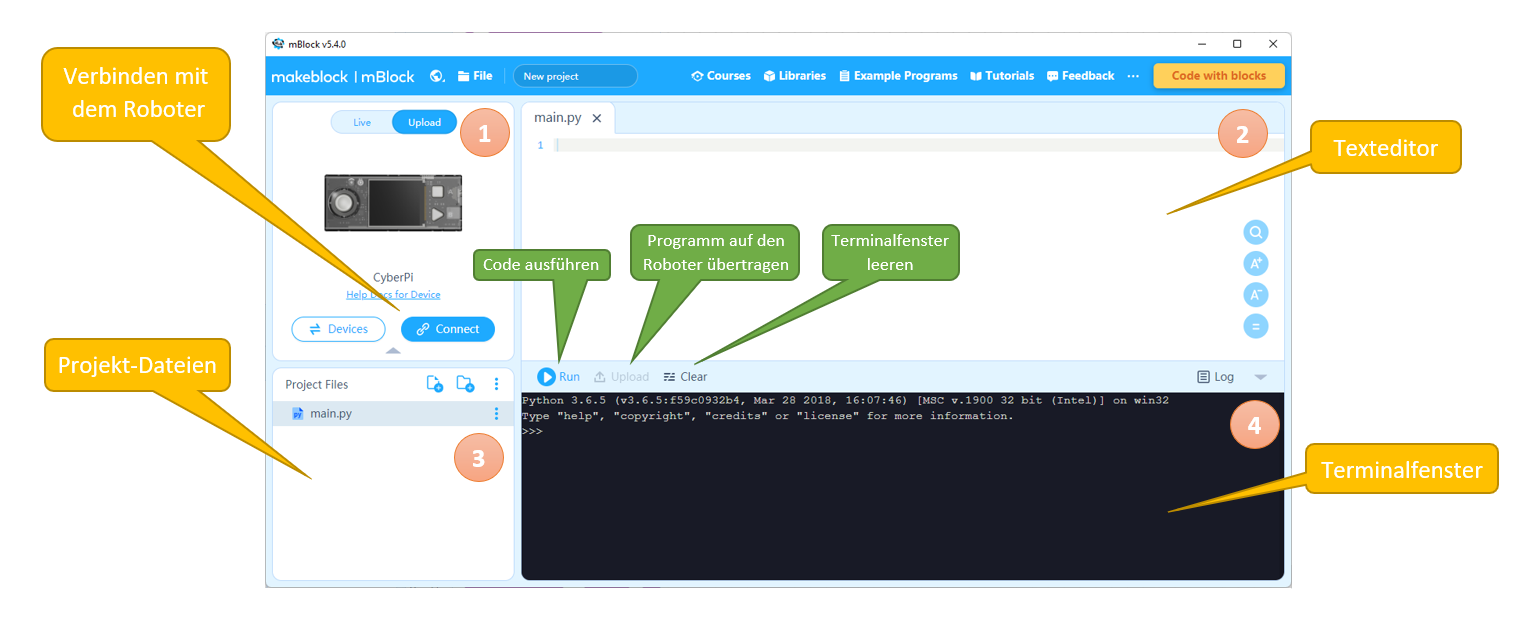Click the terminal prompt >>>
Viewport: 1540px width, 632px height.
(532, 431)
